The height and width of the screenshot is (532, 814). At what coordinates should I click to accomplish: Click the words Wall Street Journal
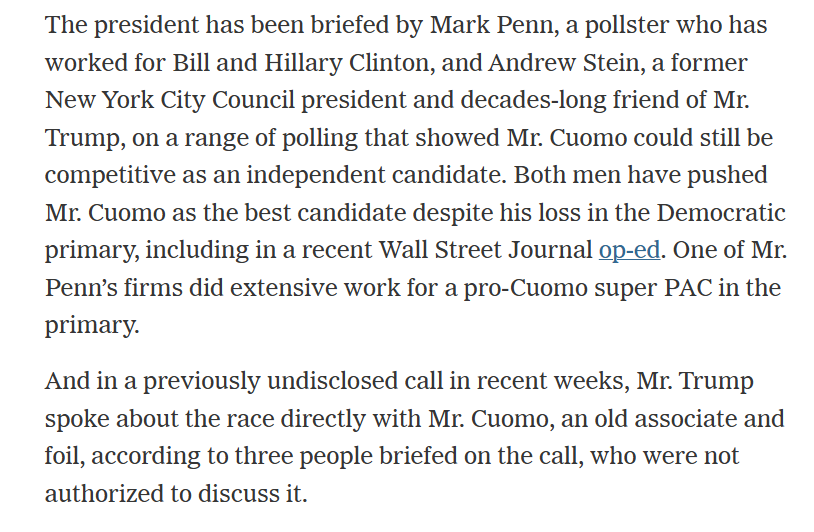485,250
